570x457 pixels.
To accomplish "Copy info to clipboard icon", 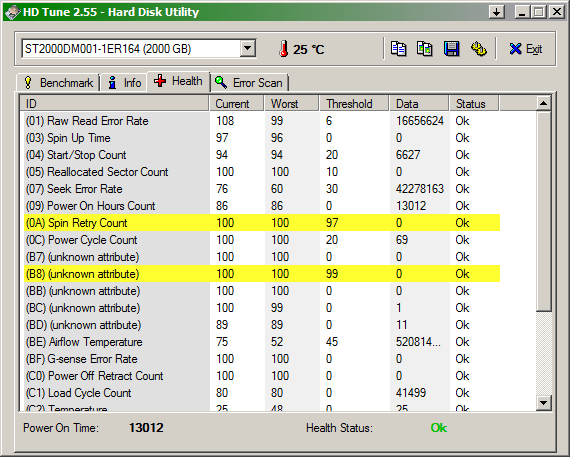I will click(398, 49).
